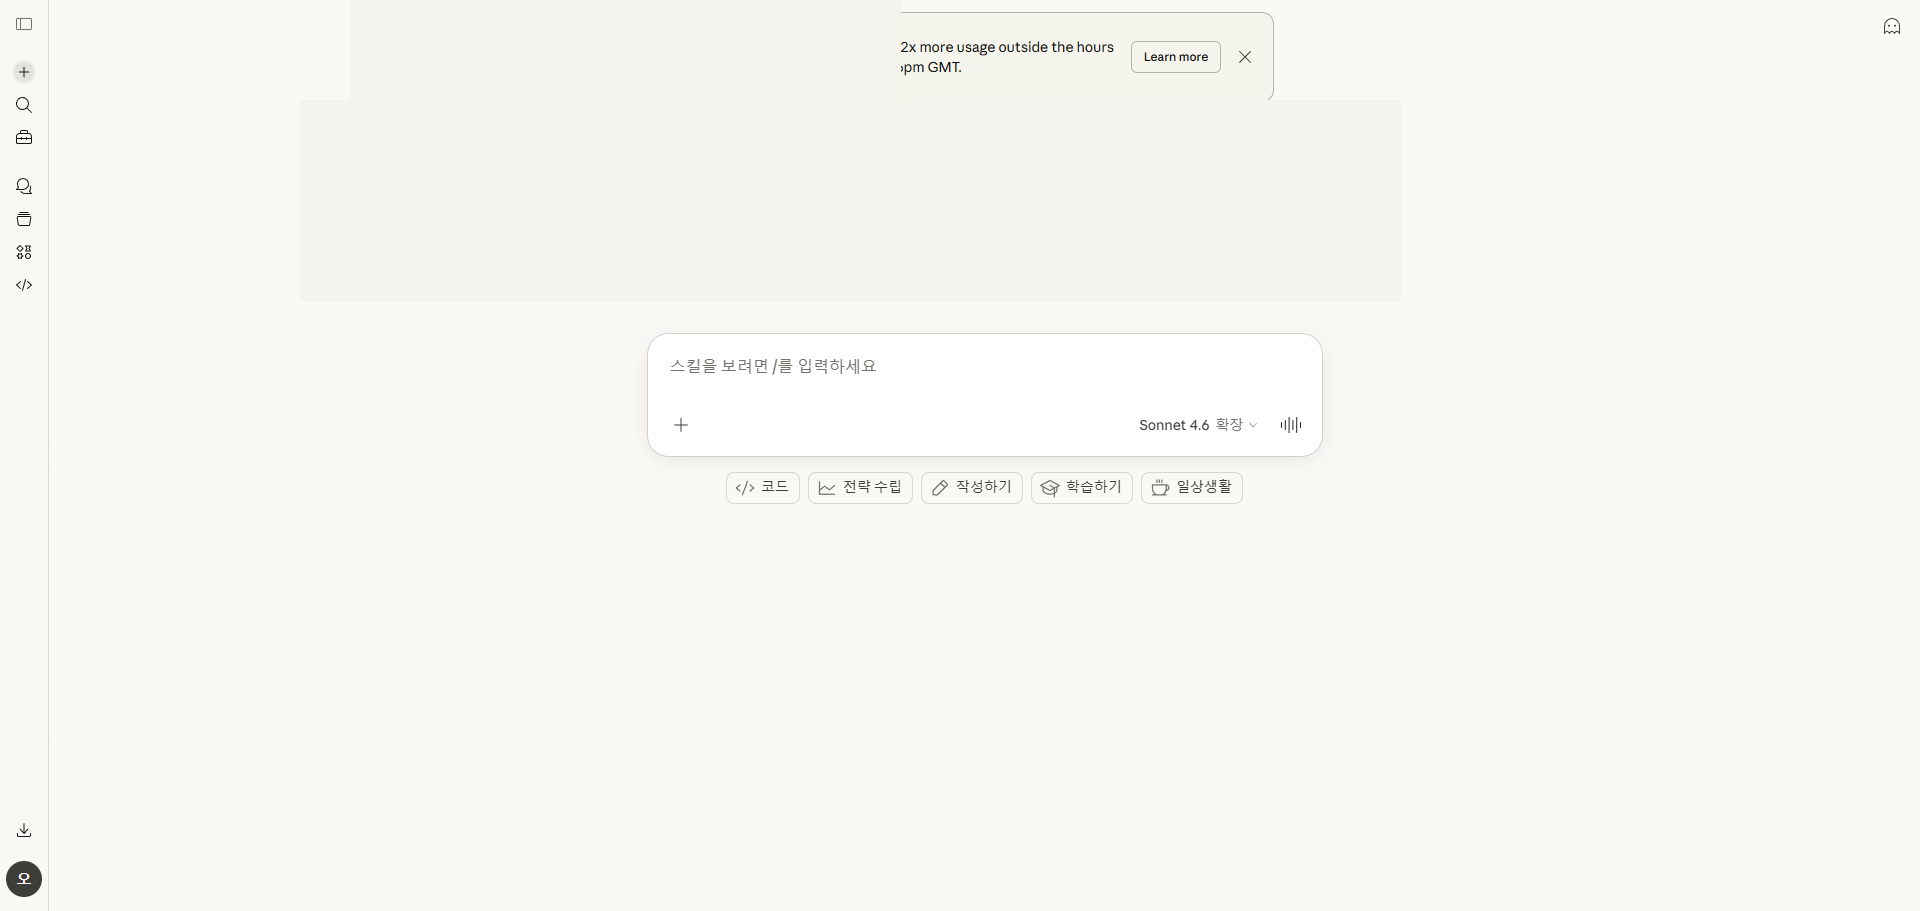
Task: Open the search panel in the sidebar
Action: tap(24, 105)
